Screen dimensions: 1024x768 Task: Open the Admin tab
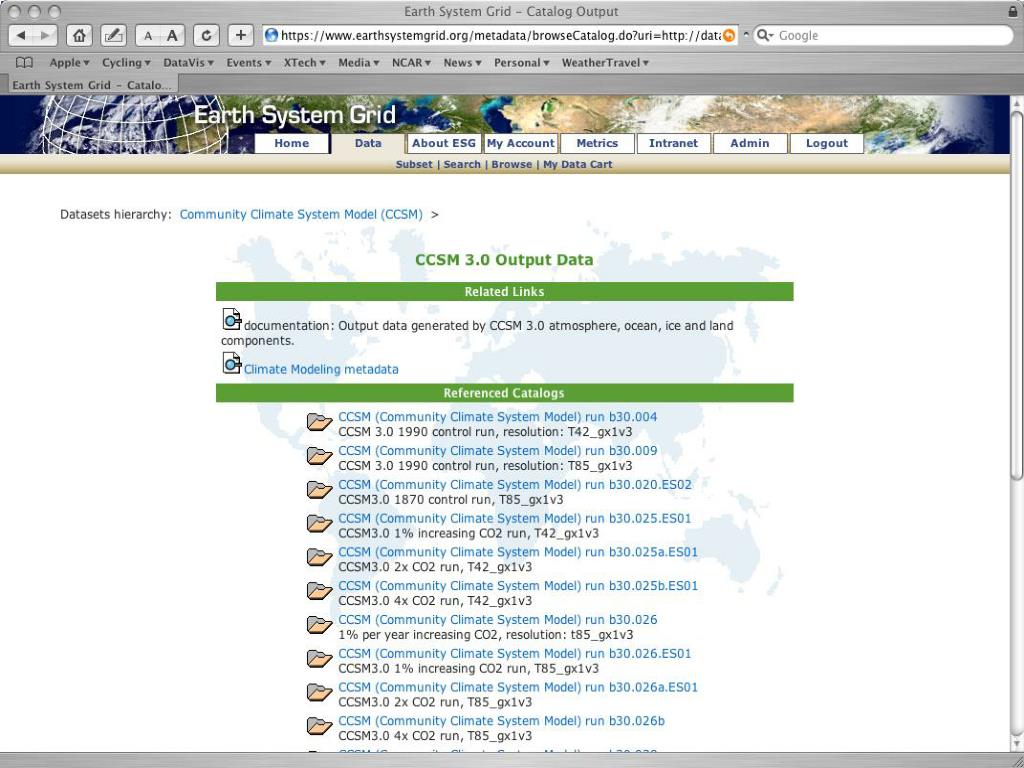click(x=750, y=143)
